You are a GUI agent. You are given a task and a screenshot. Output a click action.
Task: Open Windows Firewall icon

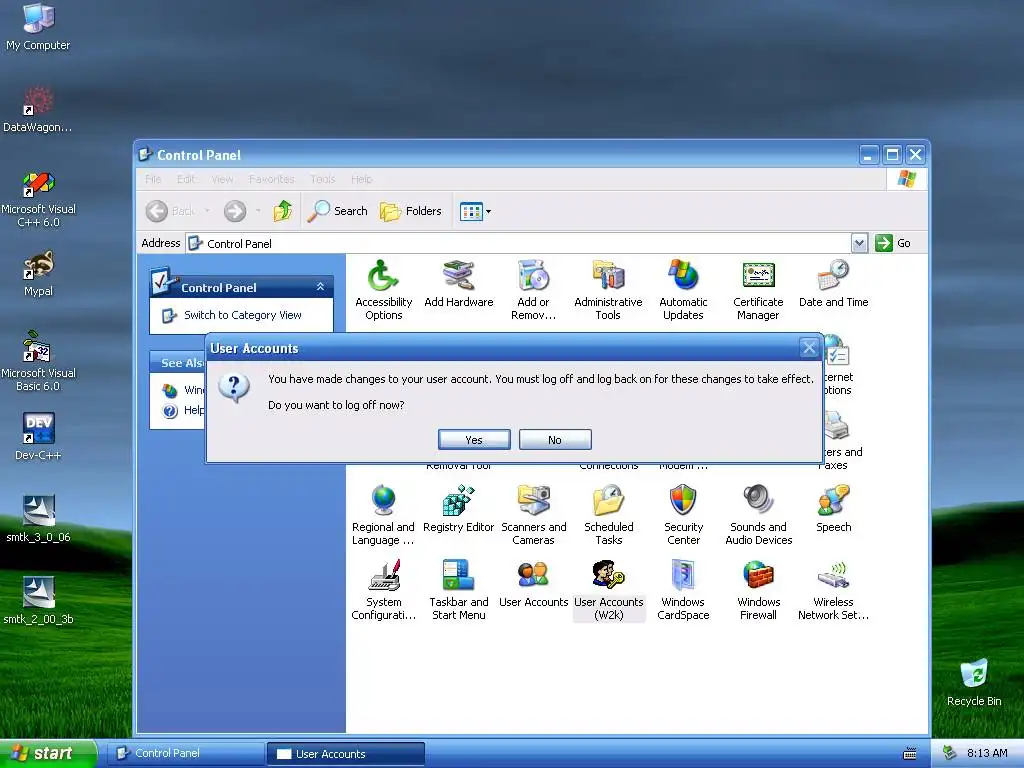[x=758, y=590]
